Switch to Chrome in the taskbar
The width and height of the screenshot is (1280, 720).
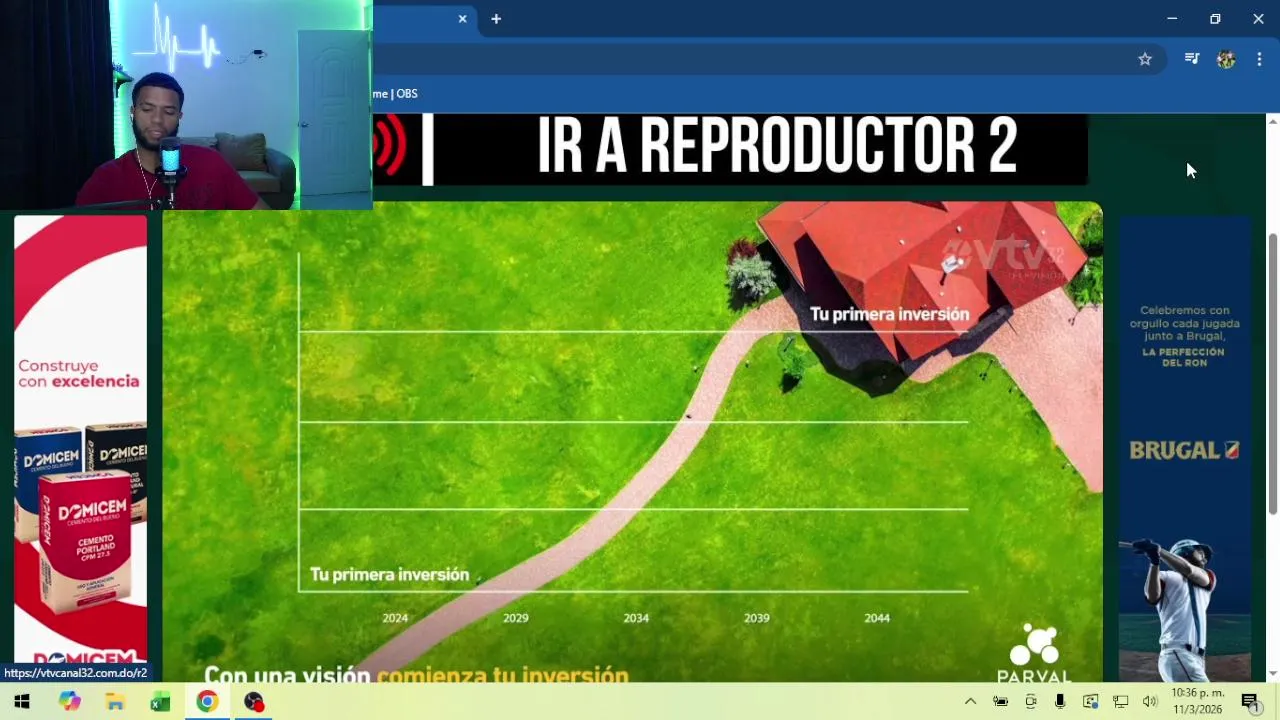pos(207,702)
